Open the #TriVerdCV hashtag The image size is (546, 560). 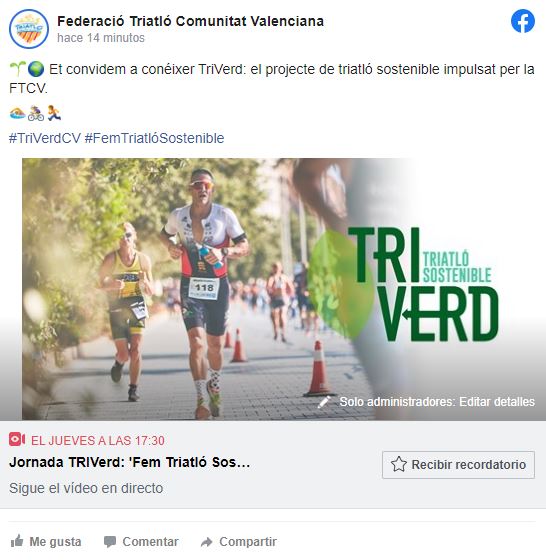(45, 138)
